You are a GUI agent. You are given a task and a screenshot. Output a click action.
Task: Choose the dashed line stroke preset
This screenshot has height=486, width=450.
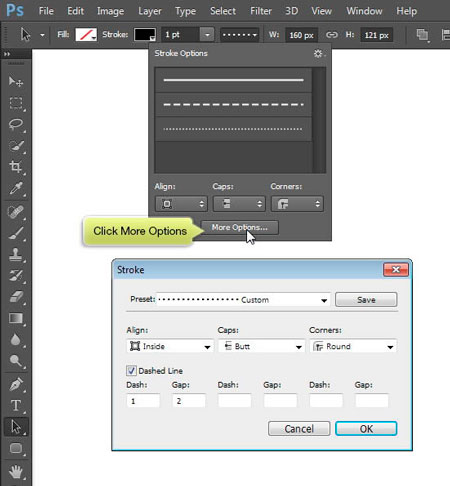[233, 105]
